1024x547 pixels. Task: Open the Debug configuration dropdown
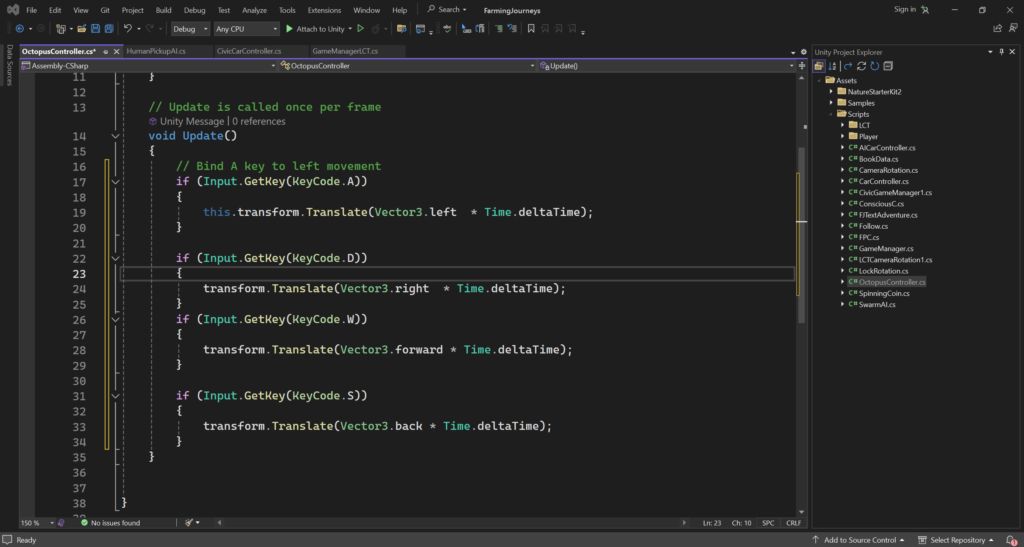191,29
